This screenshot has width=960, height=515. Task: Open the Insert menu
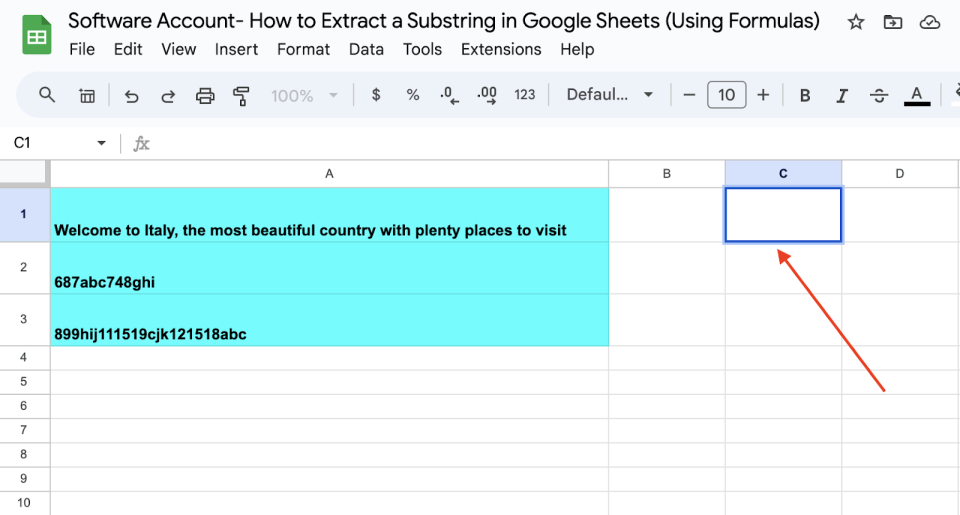236,49
